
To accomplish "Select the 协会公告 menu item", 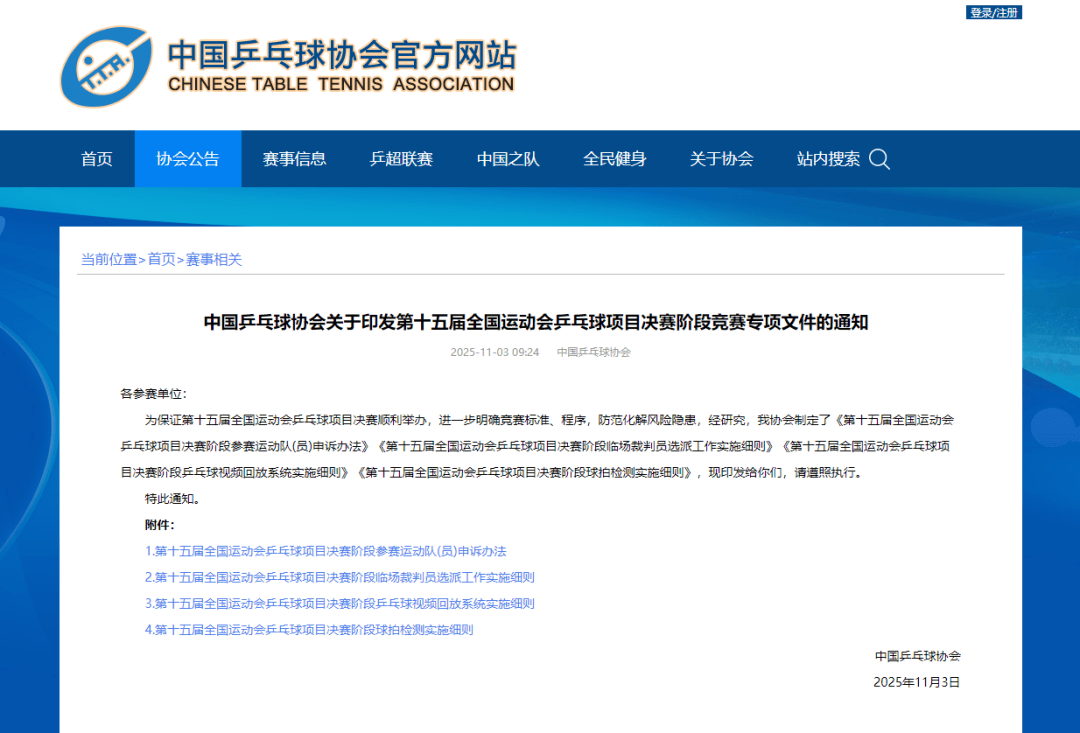I will (188, 159).
